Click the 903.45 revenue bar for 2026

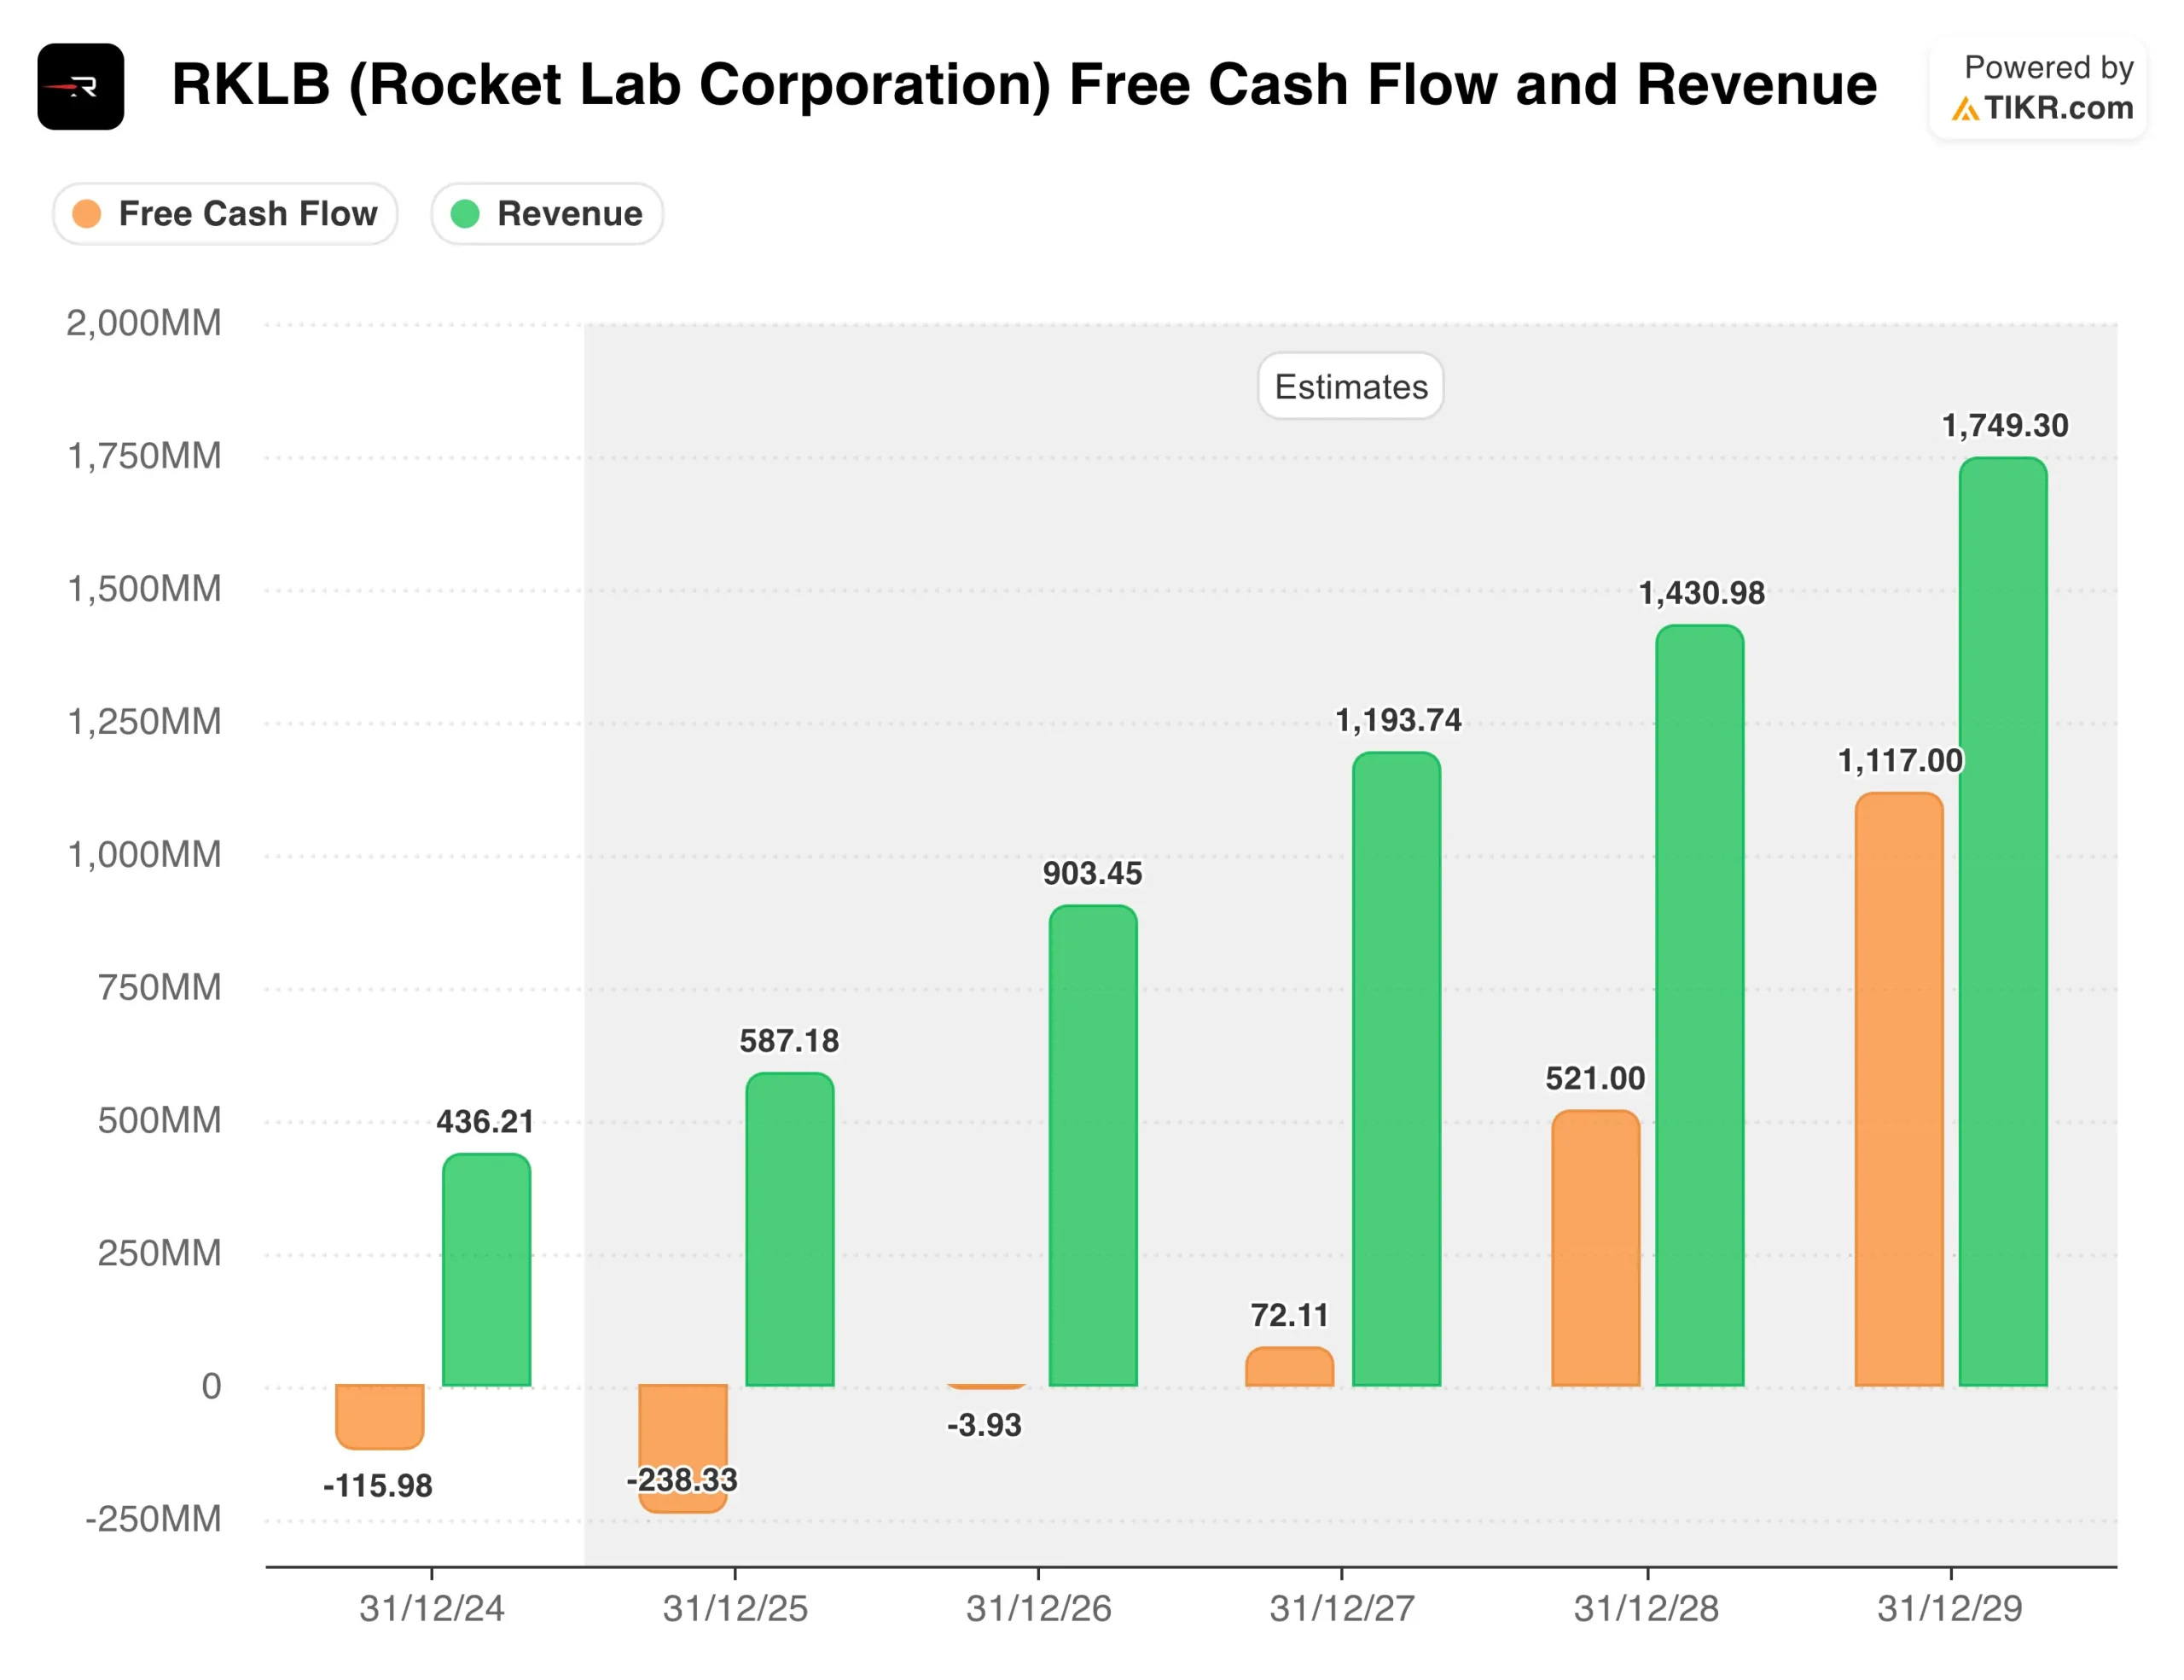tap(1092, 1145)
